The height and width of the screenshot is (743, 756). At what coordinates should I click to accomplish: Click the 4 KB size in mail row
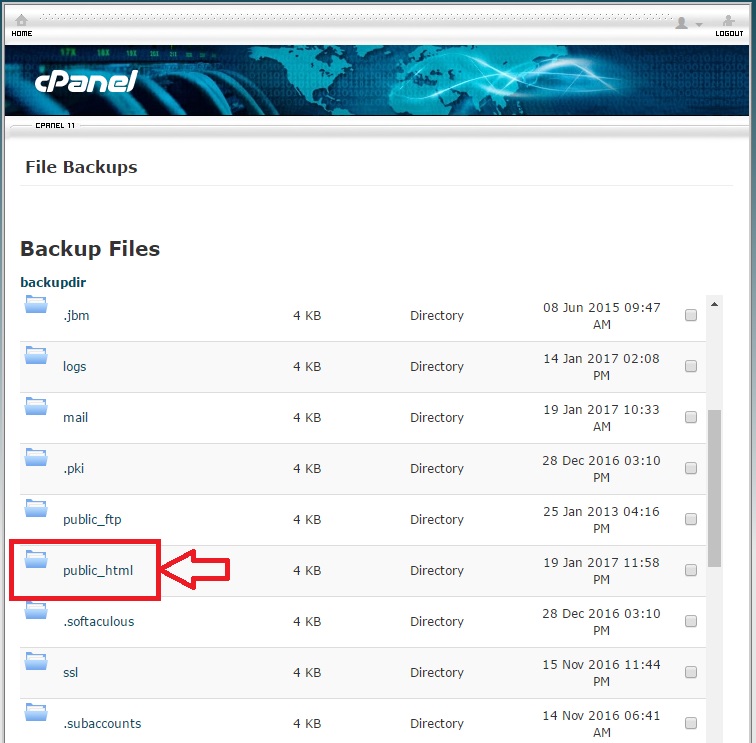307,418
